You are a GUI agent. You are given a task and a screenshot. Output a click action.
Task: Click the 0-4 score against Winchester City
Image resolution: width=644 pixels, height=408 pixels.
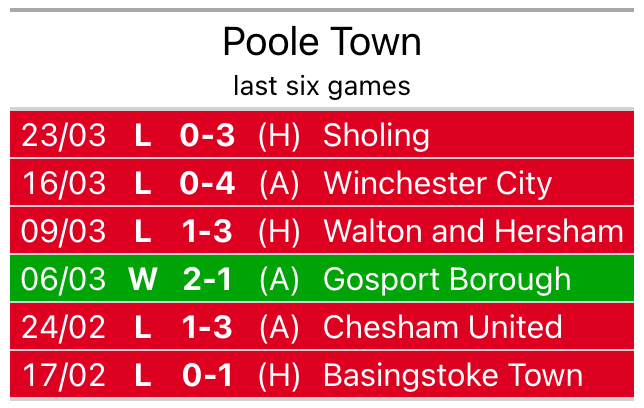(x=206, y=184)
